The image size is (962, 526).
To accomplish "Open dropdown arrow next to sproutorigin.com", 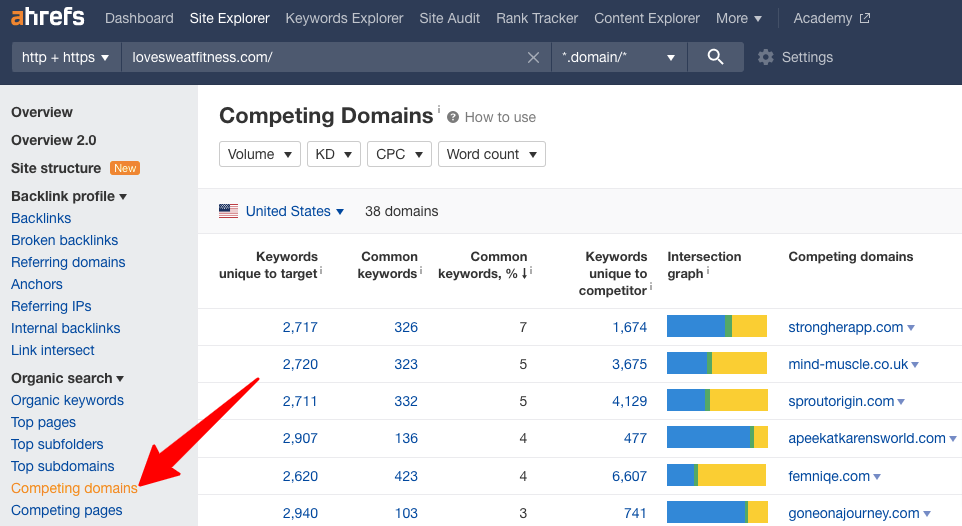I will [x=901, y=402].
